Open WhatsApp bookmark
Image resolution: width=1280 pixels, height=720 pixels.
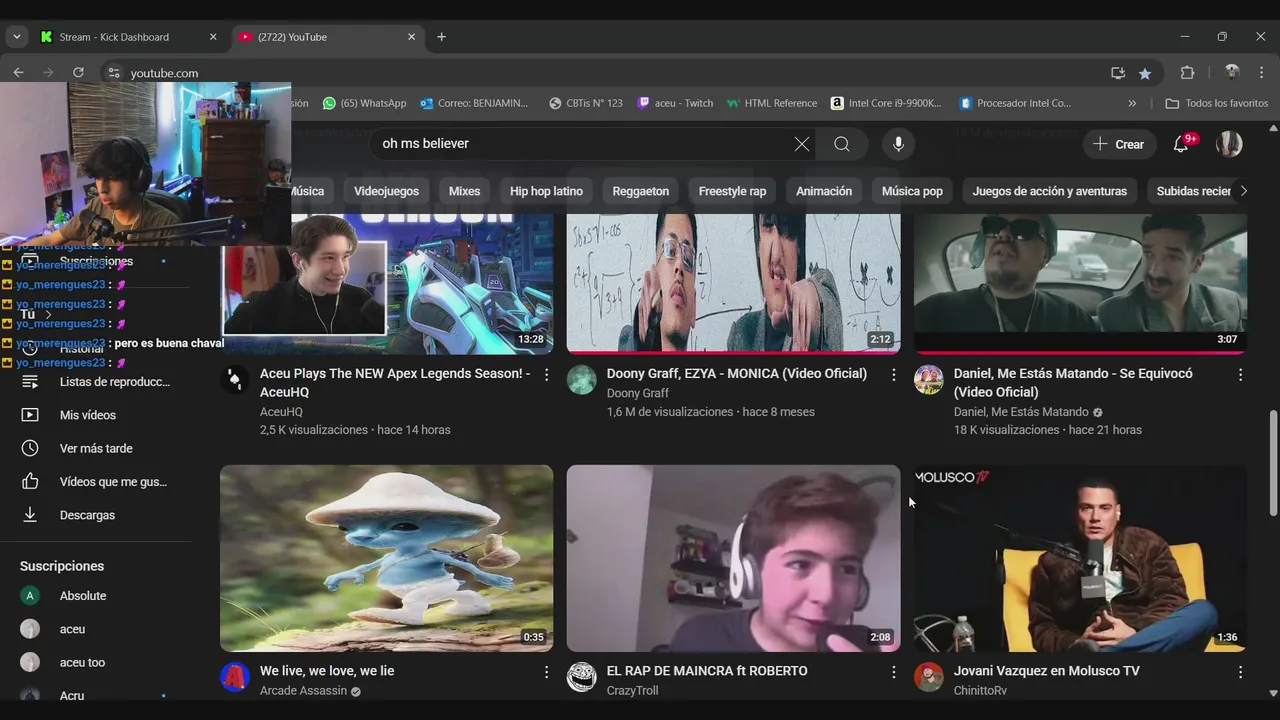coord(364,103)
